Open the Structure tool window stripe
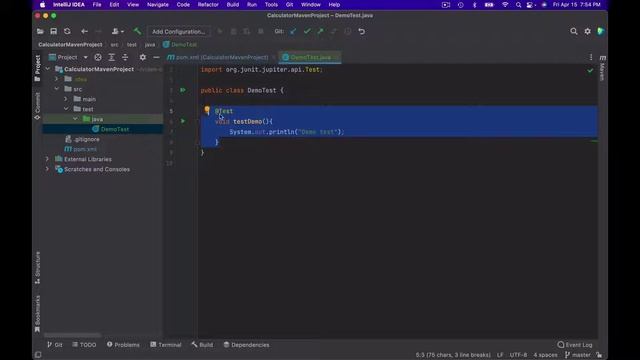This screenshot has height=360, width=640. tap(38, 268)
